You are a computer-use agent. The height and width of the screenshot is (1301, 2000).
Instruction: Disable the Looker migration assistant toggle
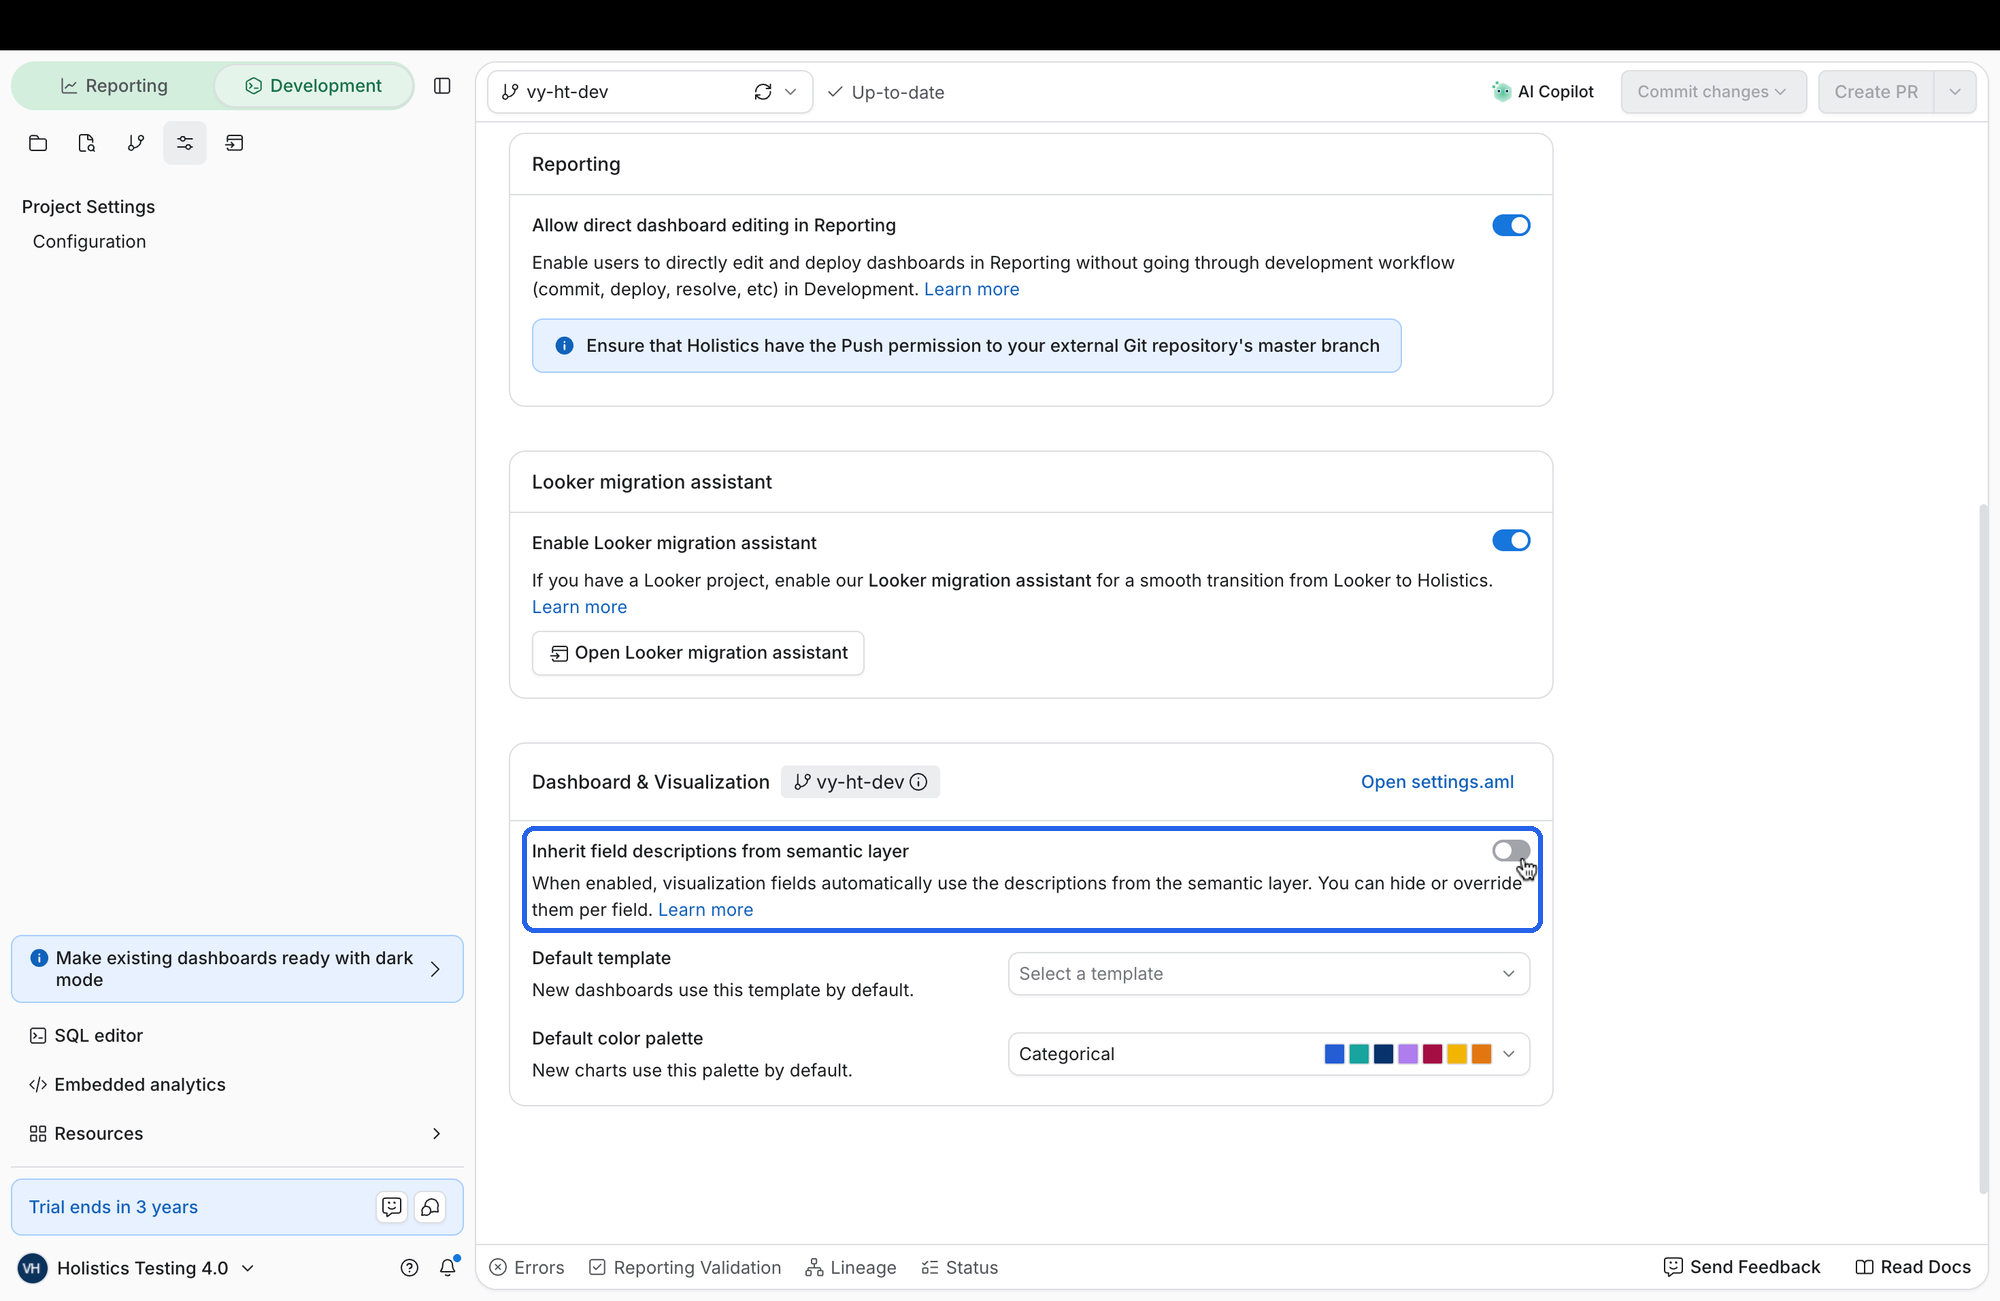tap(1511, 541)
